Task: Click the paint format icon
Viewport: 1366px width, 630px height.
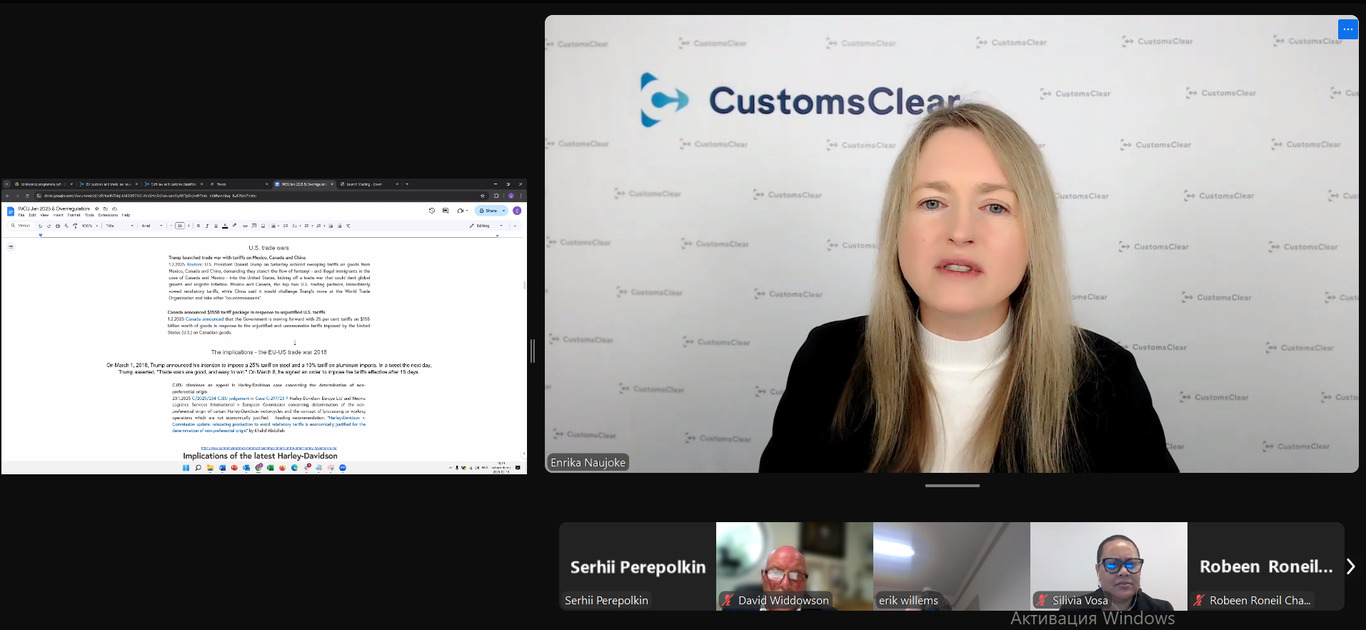Action: [75, 226]
